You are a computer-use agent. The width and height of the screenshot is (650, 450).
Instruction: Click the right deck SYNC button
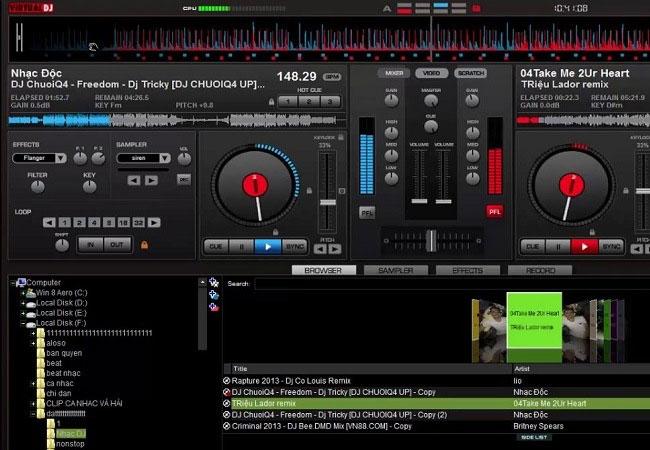click(611, 247)
